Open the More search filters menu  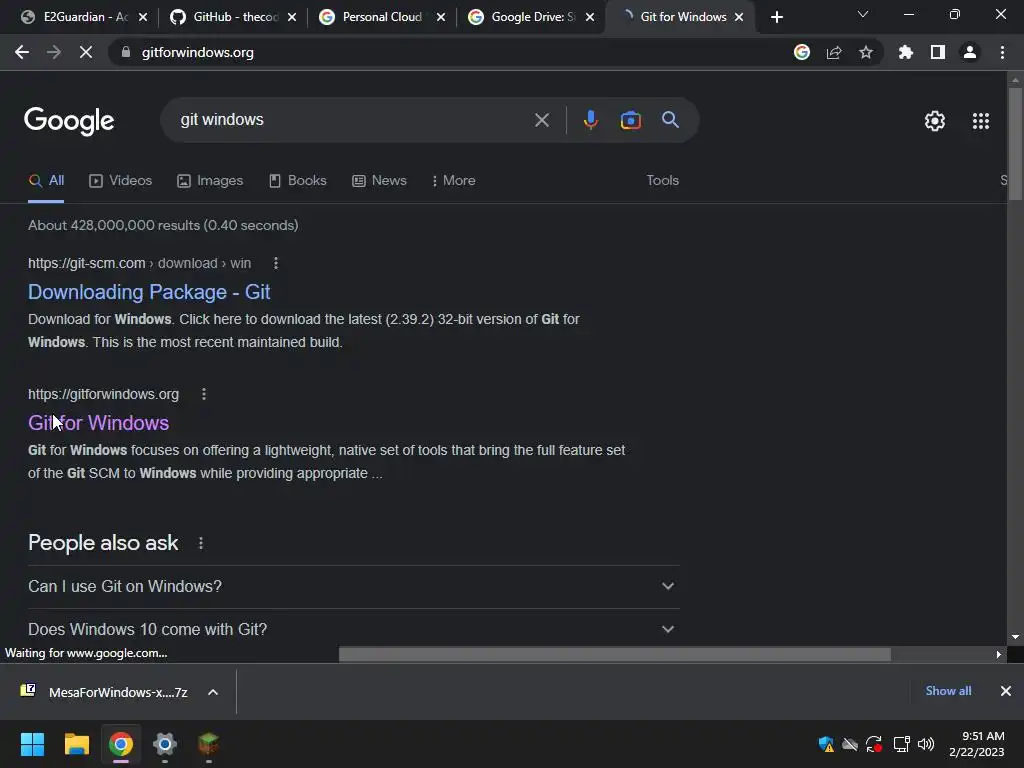(453, 181)
